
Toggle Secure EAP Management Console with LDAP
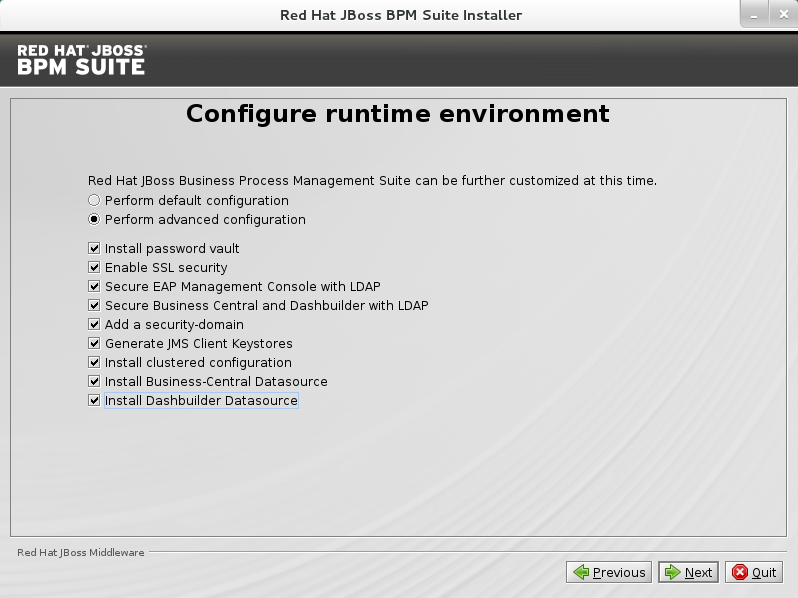pos(94,286)
